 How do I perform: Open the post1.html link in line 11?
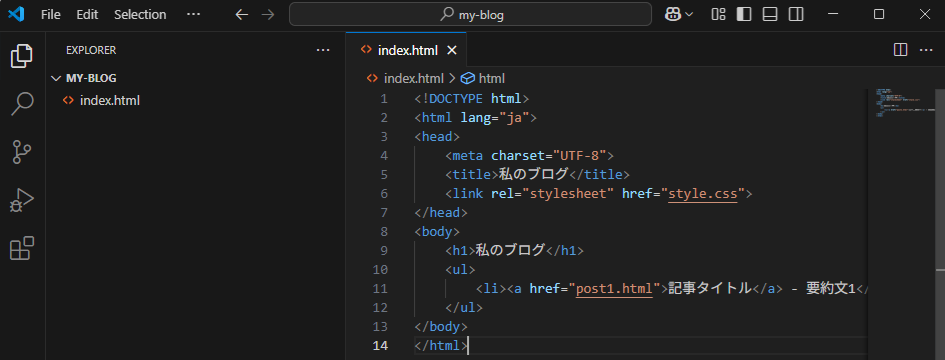click(x=615, y=289)
